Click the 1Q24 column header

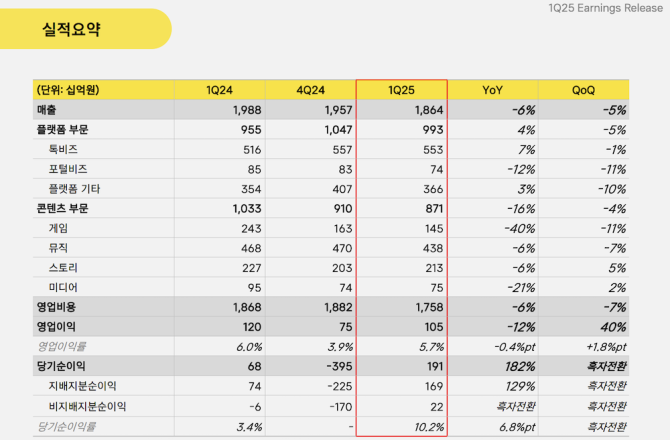(x=219, y=90)
